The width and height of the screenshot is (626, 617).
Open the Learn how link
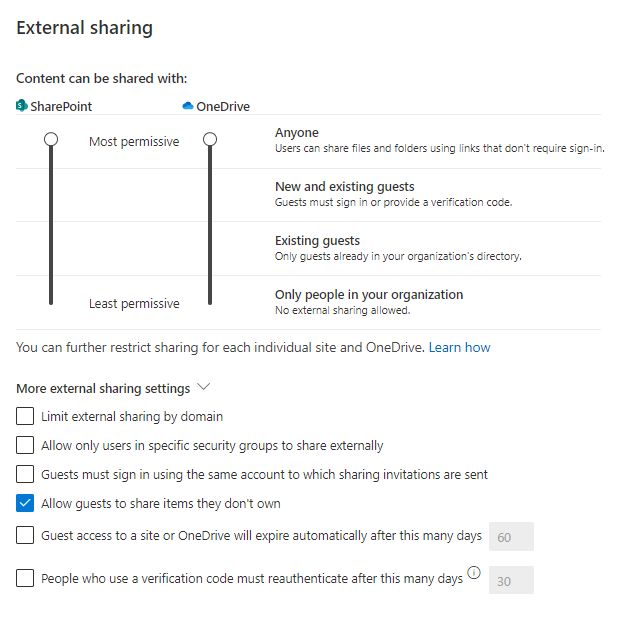click(459, 348)
